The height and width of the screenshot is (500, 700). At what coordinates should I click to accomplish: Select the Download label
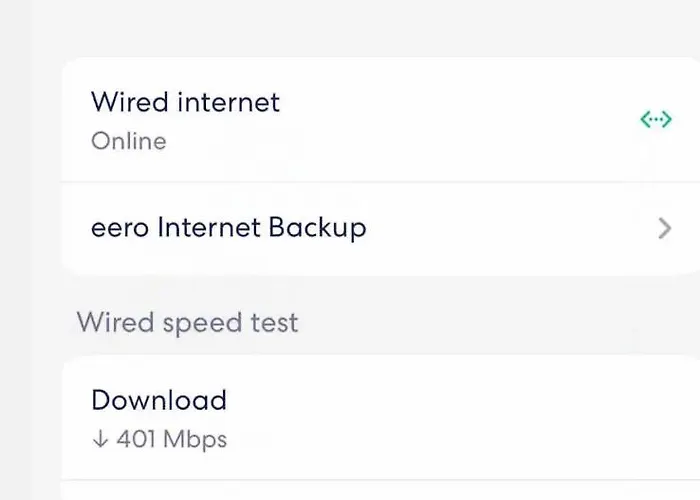click(158, 400)
